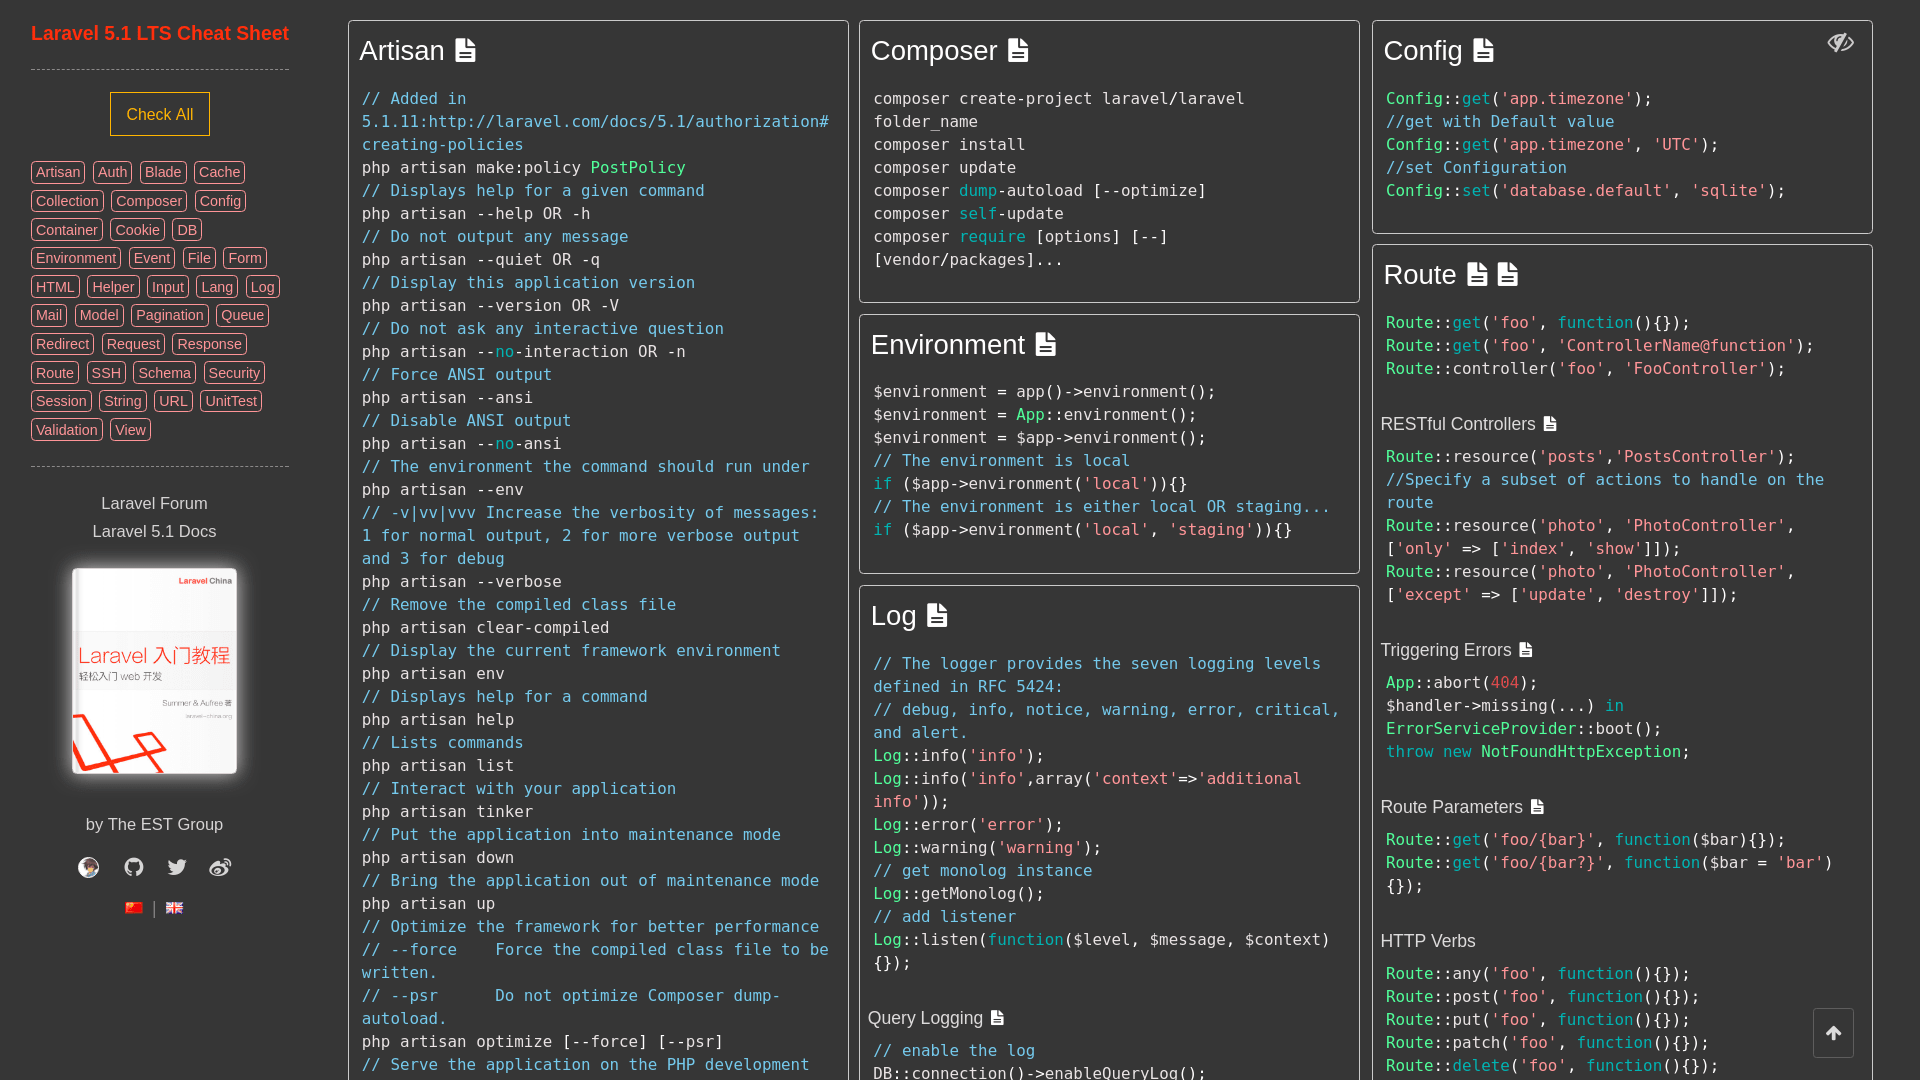Open the first Route docs icon
1920x1080 pixels.
(1477, 274)
